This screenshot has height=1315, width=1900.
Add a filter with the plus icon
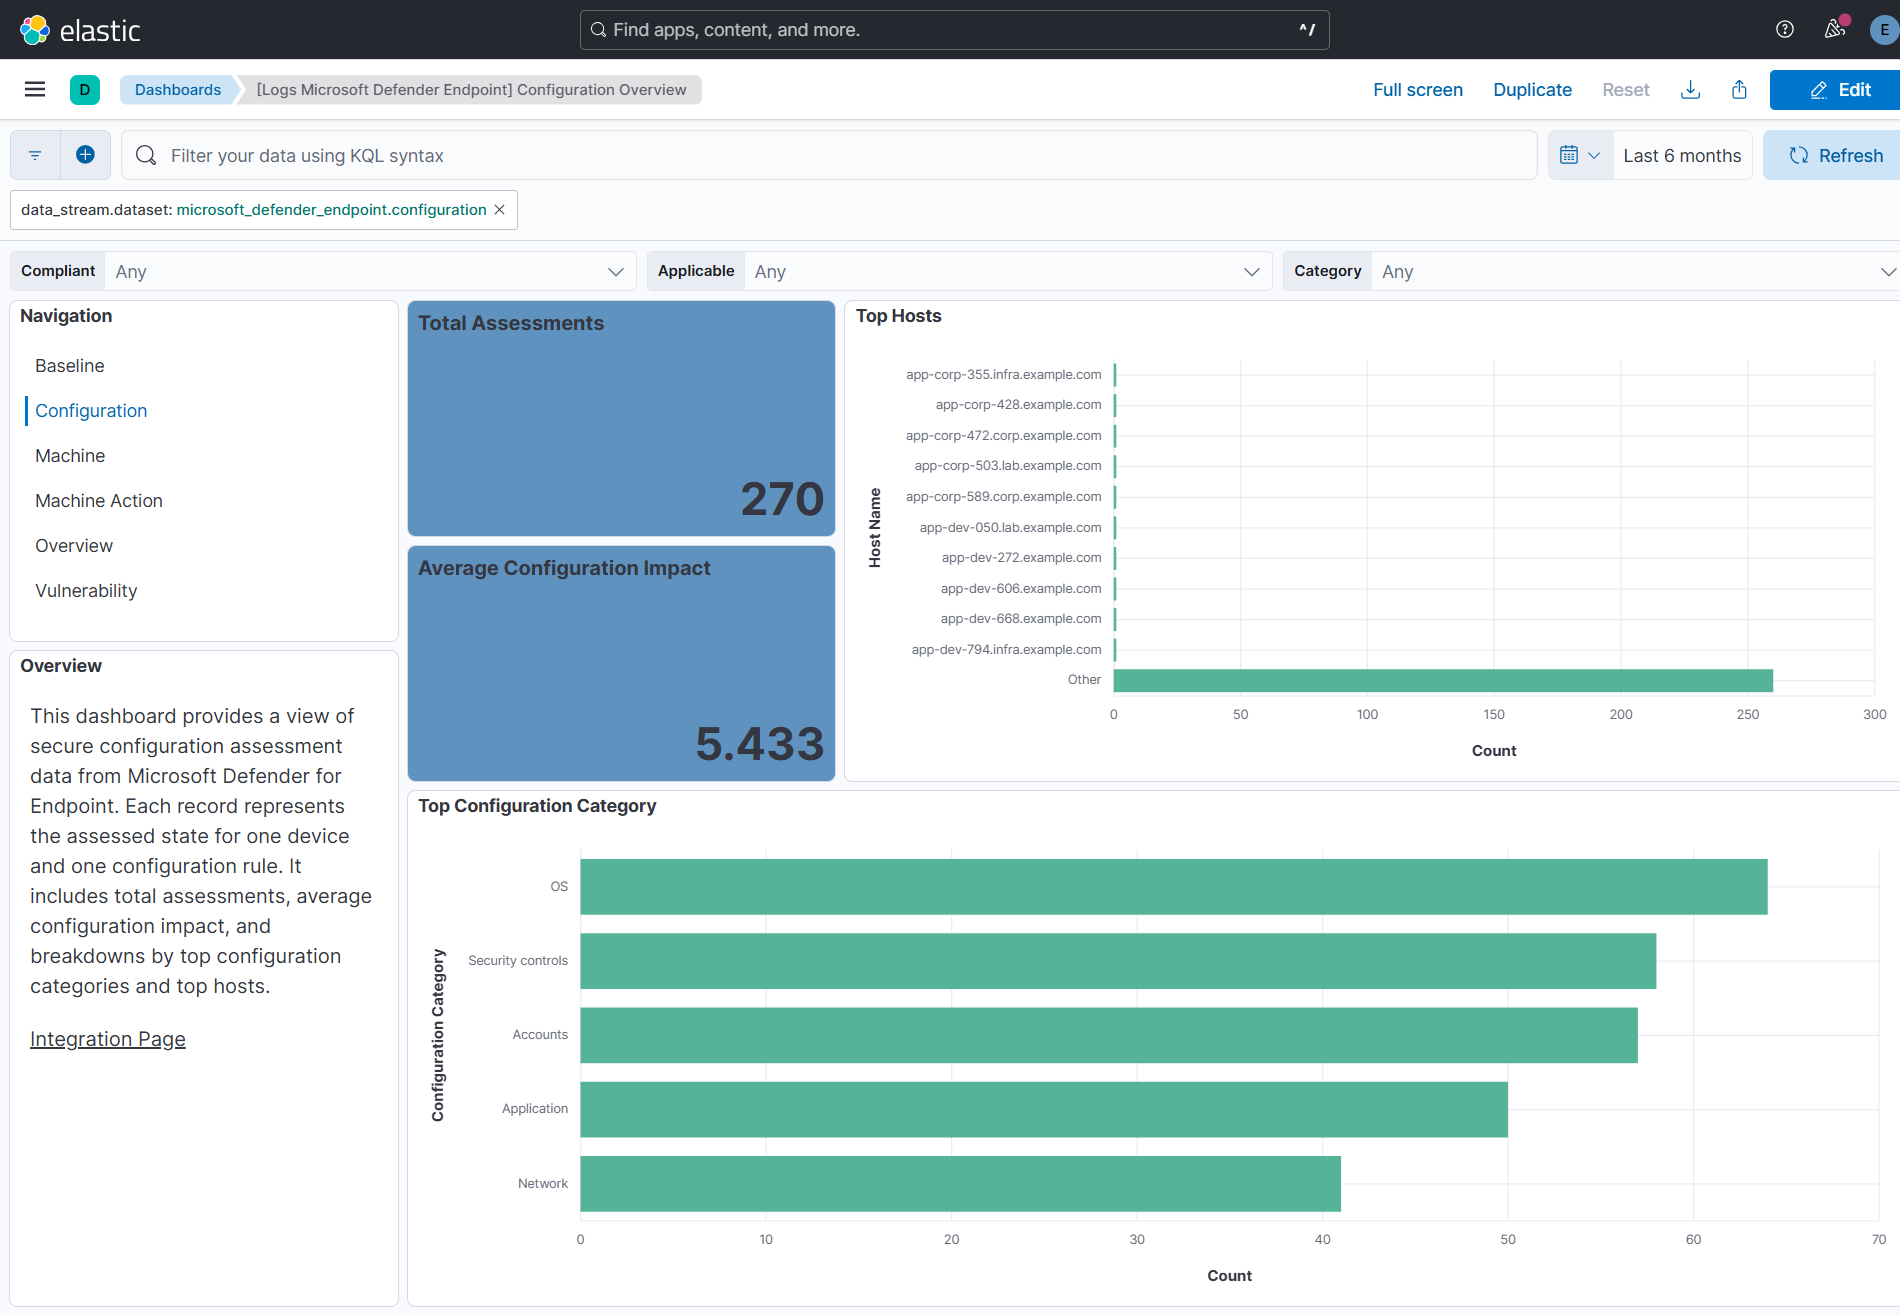tap(85, 155)
